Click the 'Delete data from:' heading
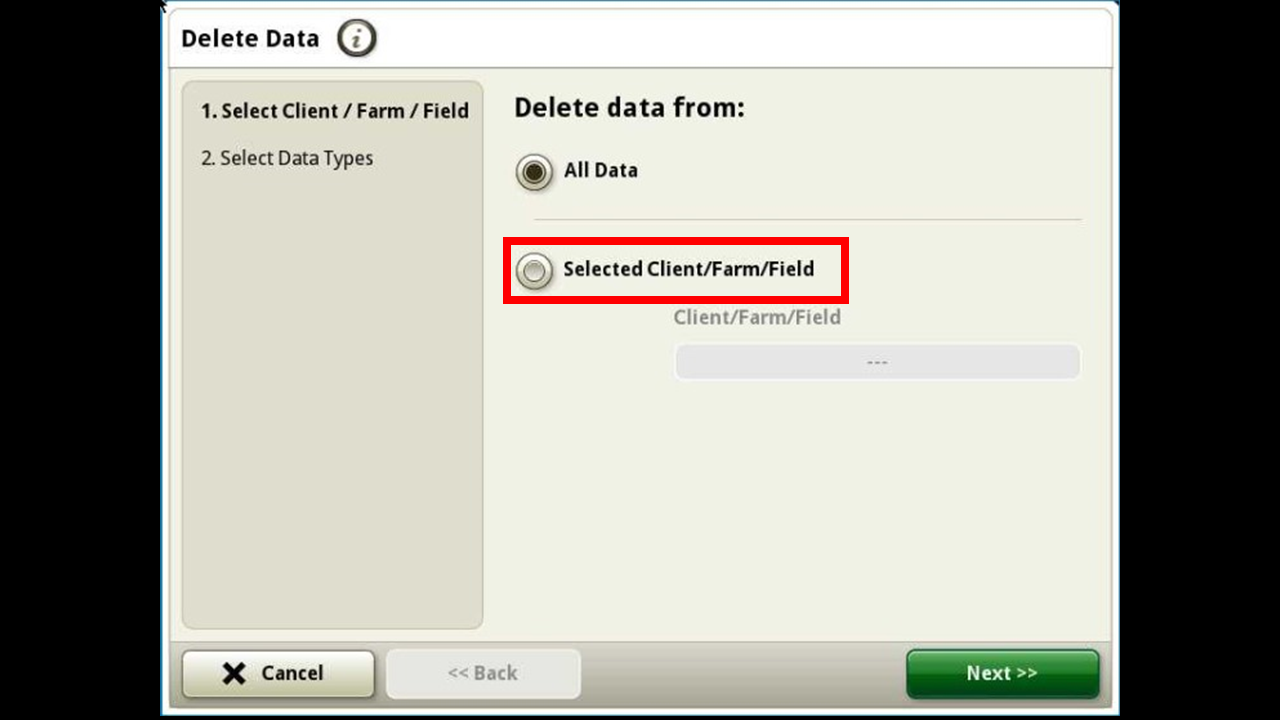 [x=629, y=108]
